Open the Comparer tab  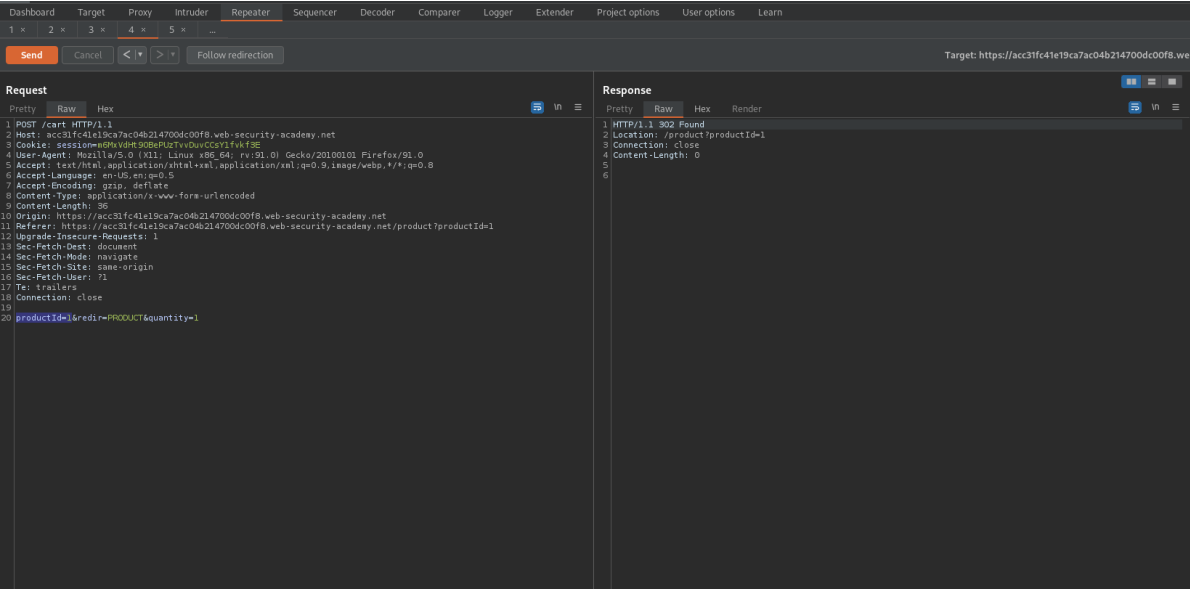pyautogui.click(x=439, y=12)
